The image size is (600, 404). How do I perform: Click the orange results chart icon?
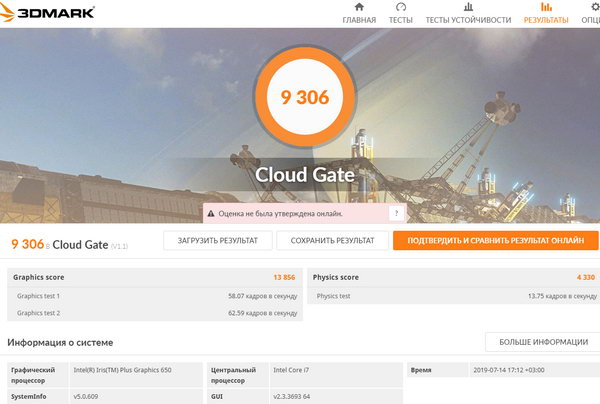tap(546, 7)
